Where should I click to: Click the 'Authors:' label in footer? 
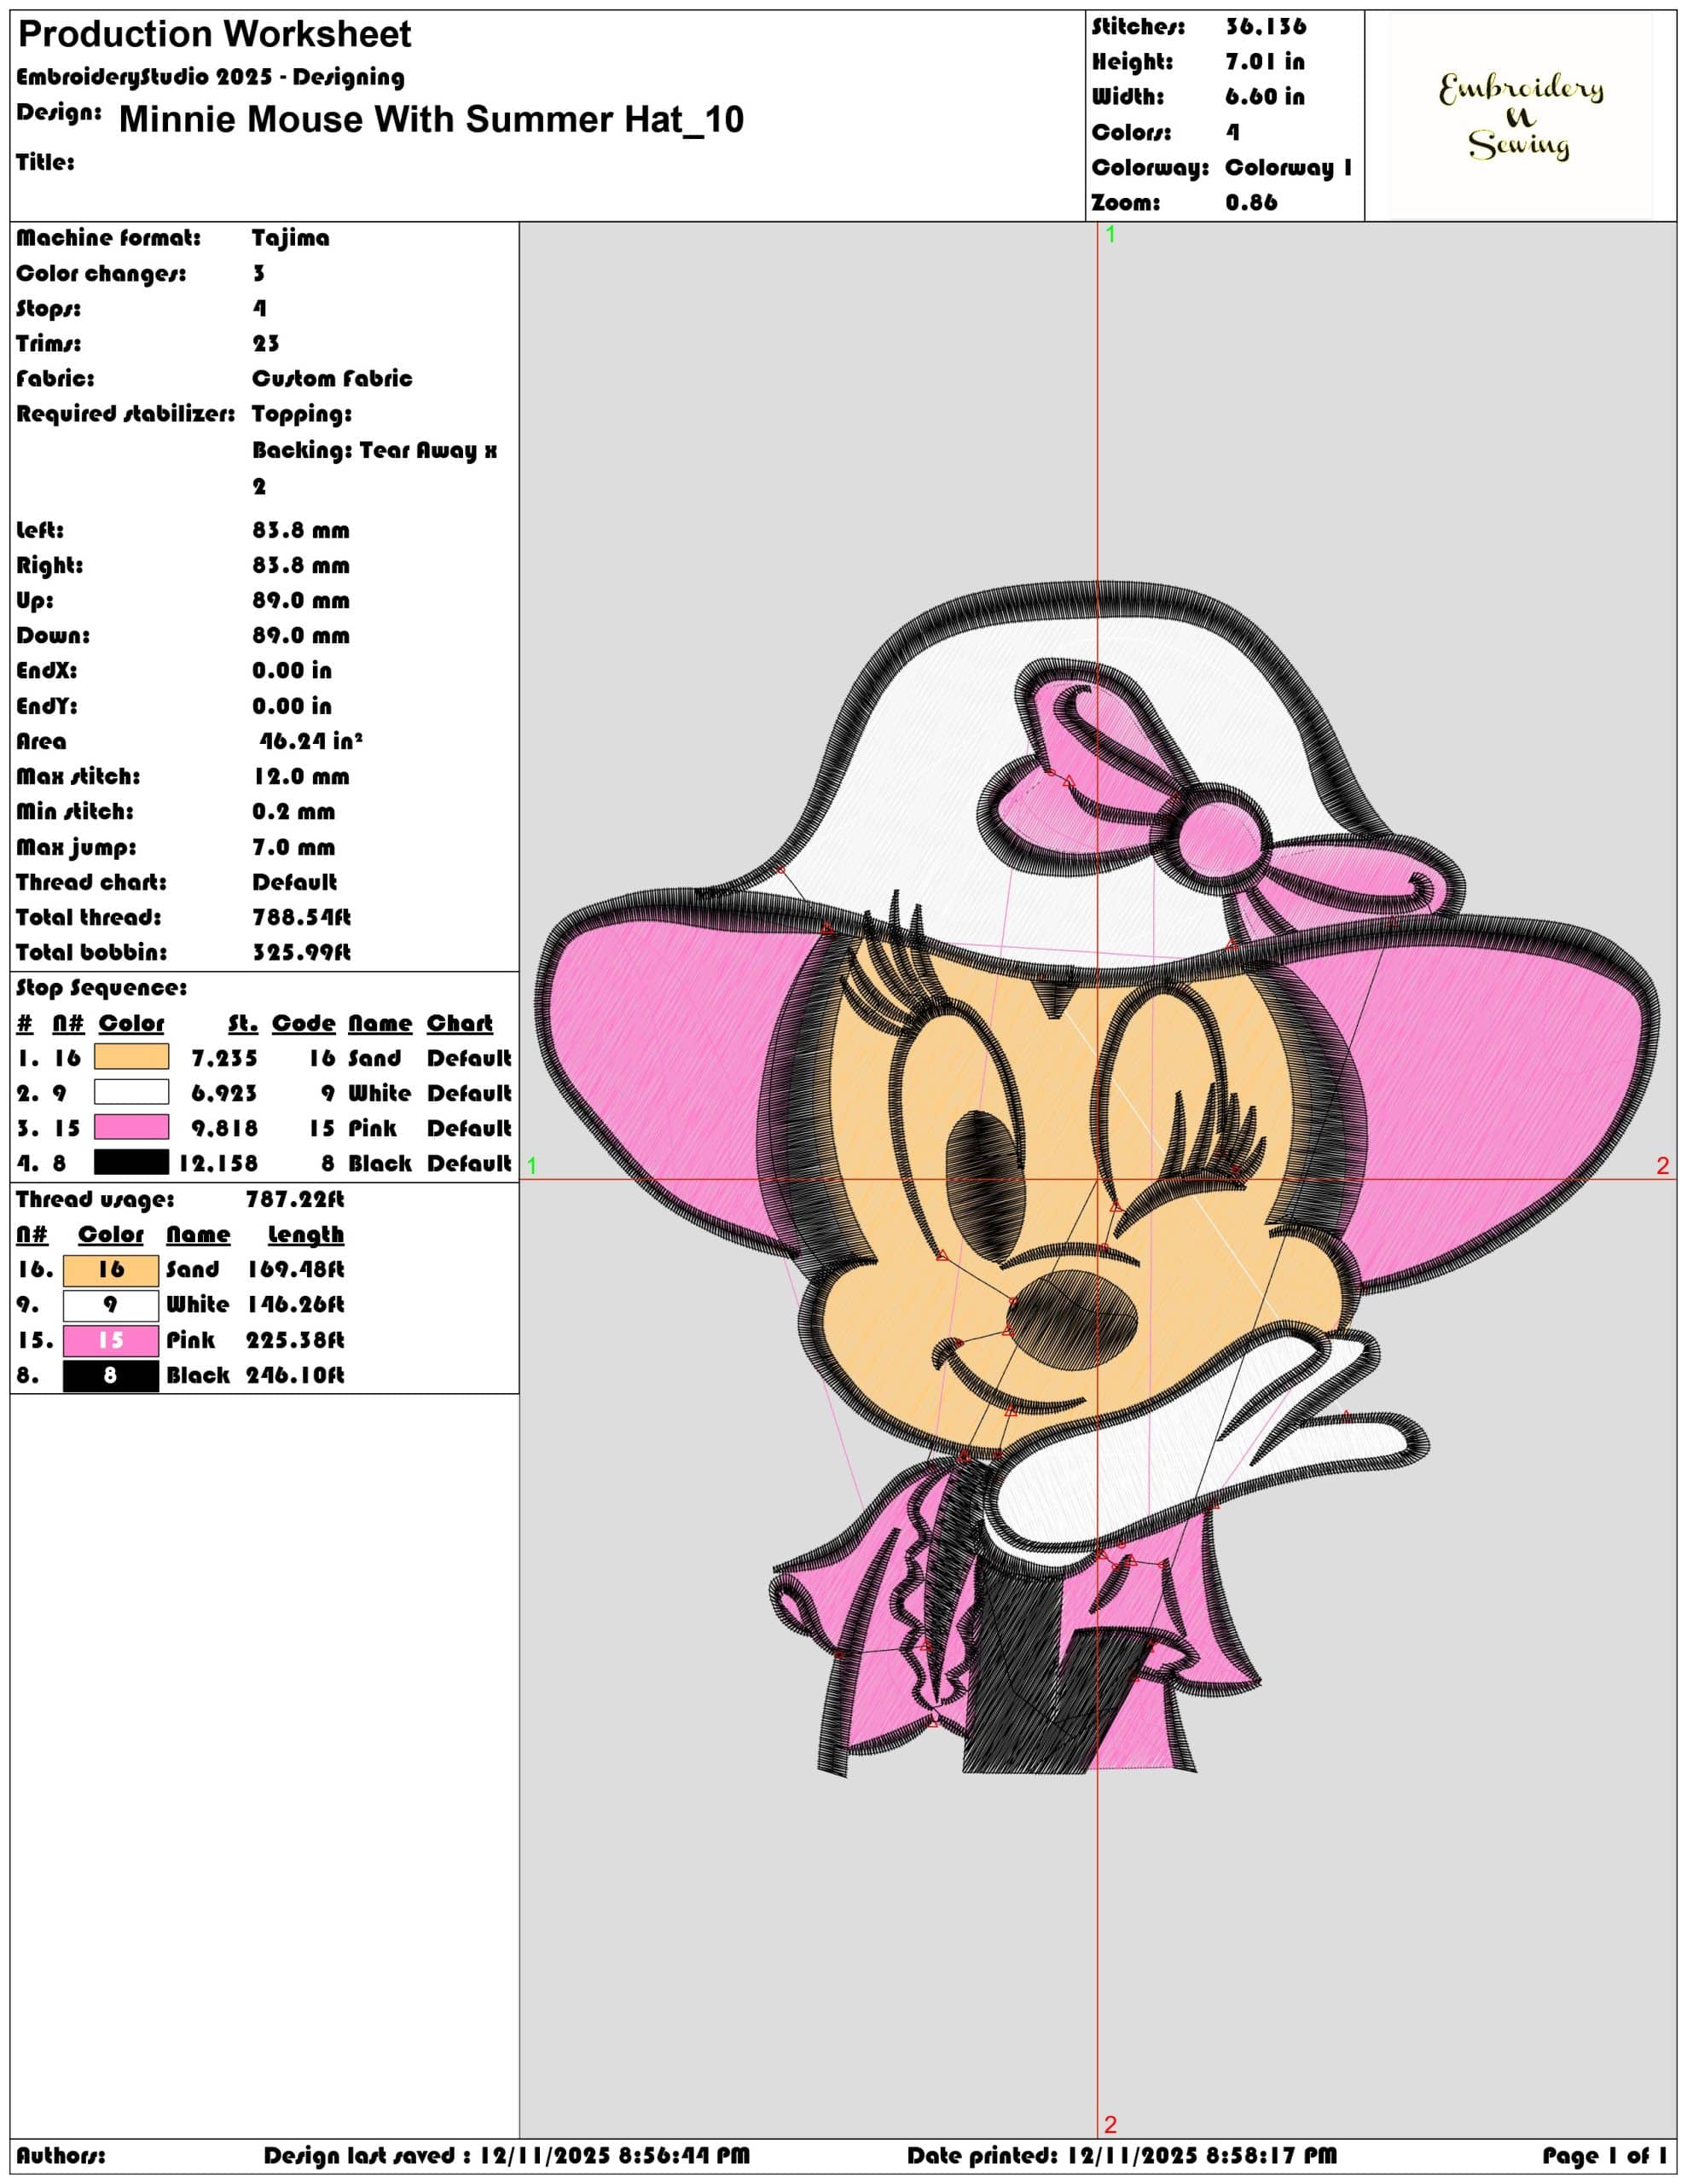[60, 2156]
